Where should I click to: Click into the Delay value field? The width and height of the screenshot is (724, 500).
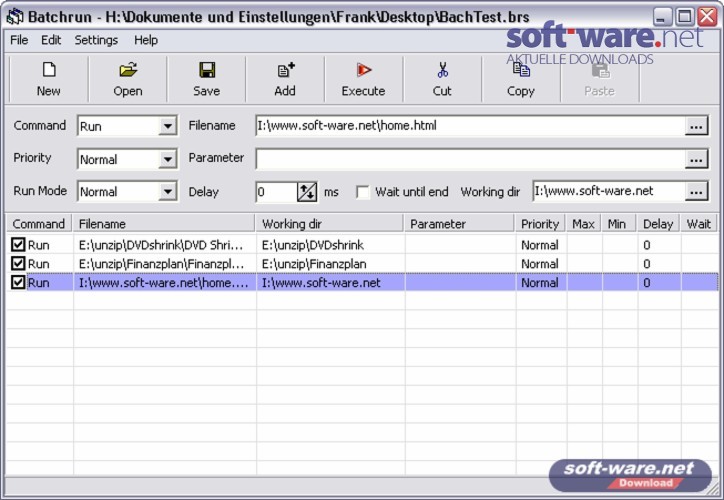point(276,192)
